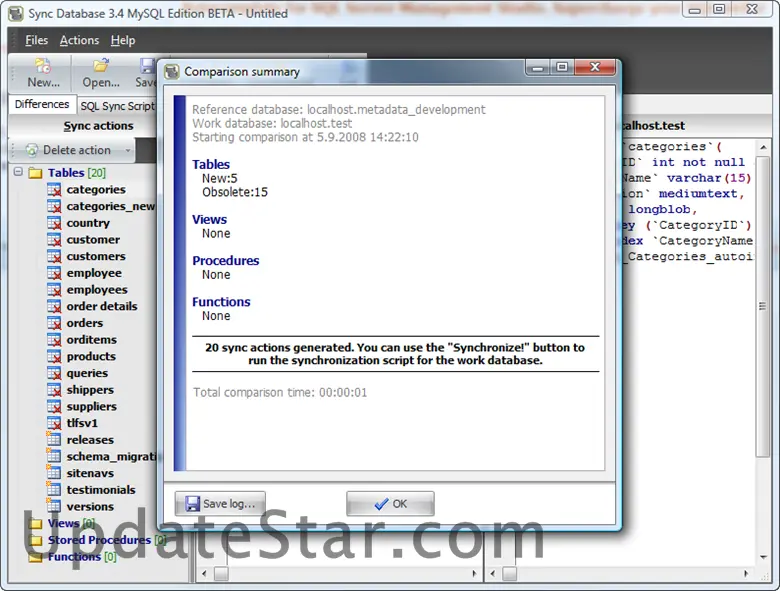
Task: Click scroll-down arrow in SQL pane
Action: click(x=763, y=557)
